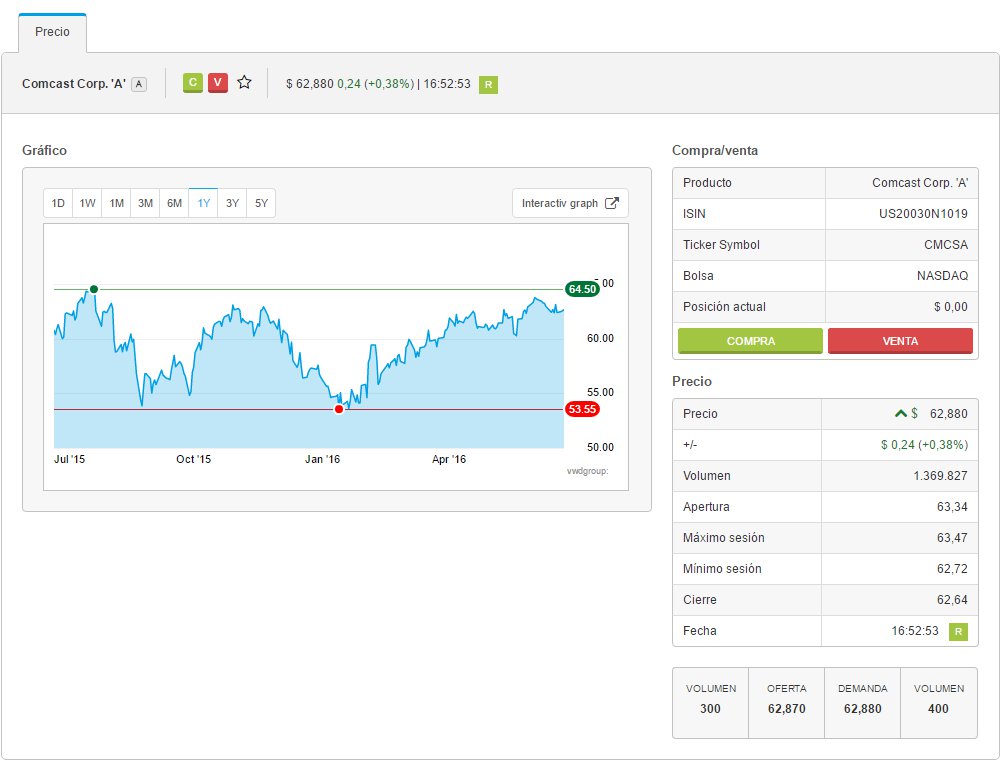Click the Compra/venta section heading
Image resolution: width=1003 pixels, height=762 pixels.
click(x=715, y=150)
